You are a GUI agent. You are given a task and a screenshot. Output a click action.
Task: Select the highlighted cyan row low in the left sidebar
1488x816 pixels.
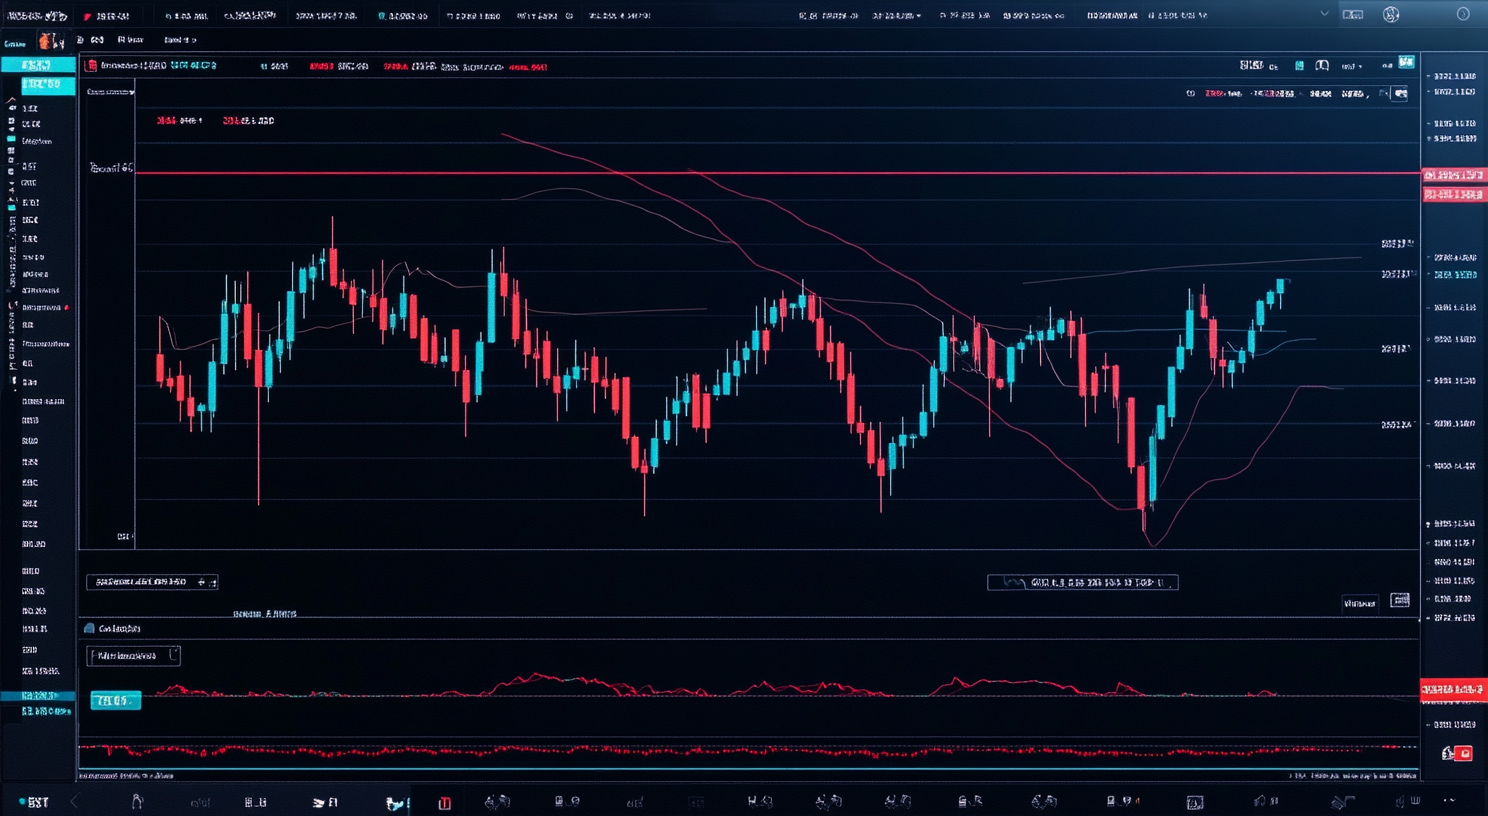click(38, 695)
